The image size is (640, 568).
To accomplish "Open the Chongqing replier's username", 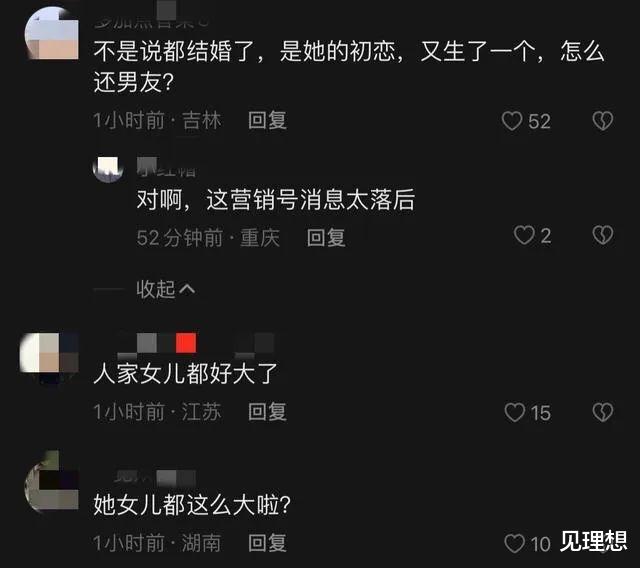I will pyautogui.click(x=166, y=167).
